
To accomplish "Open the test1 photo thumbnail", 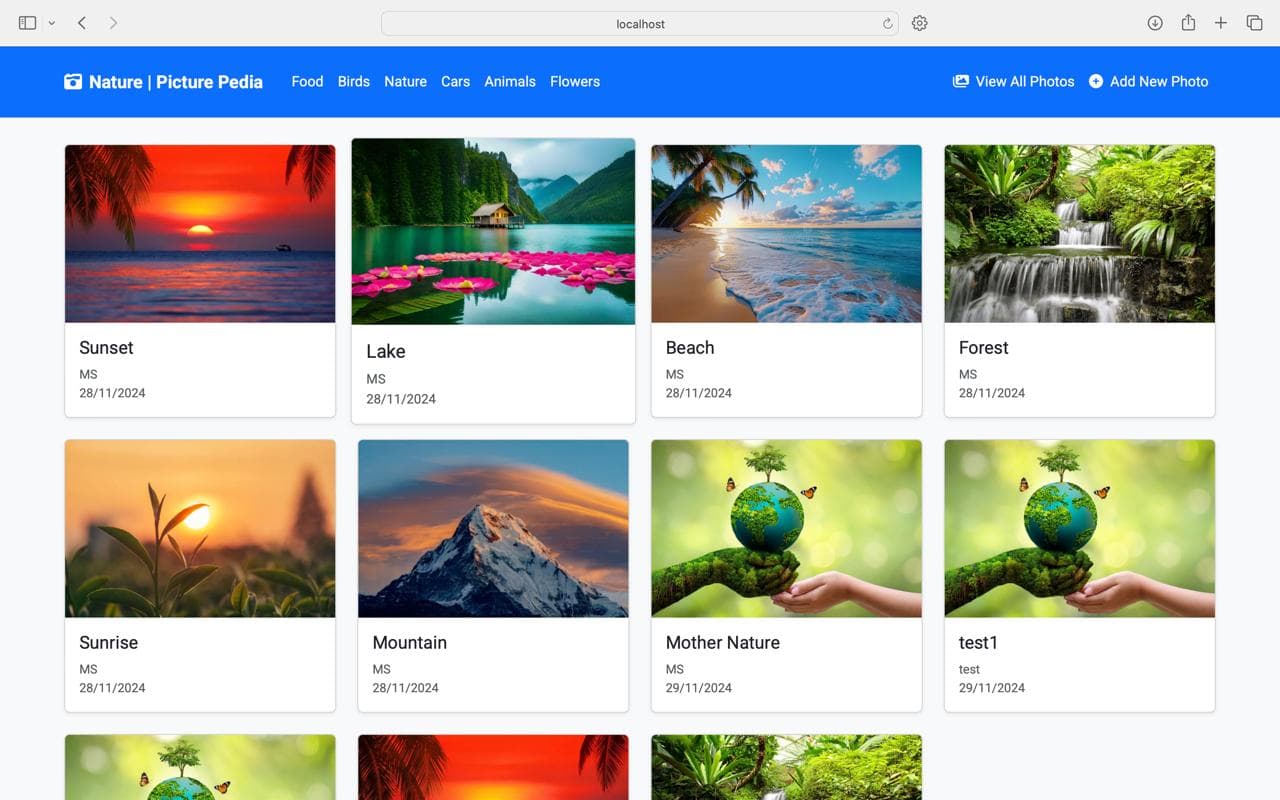I will pos(1079,529).
